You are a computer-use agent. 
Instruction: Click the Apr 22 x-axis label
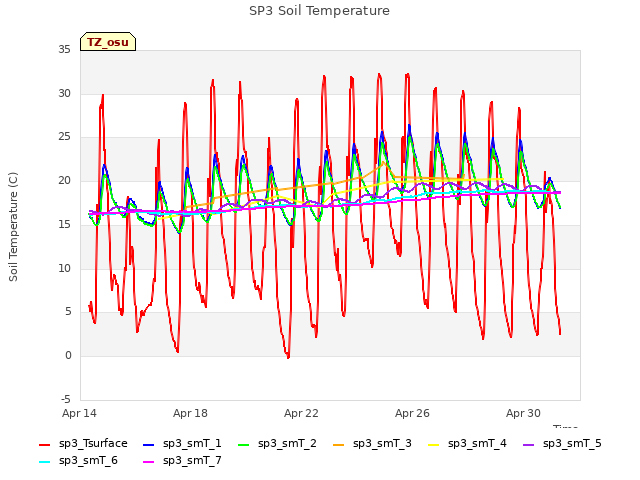tap(301, 413)
